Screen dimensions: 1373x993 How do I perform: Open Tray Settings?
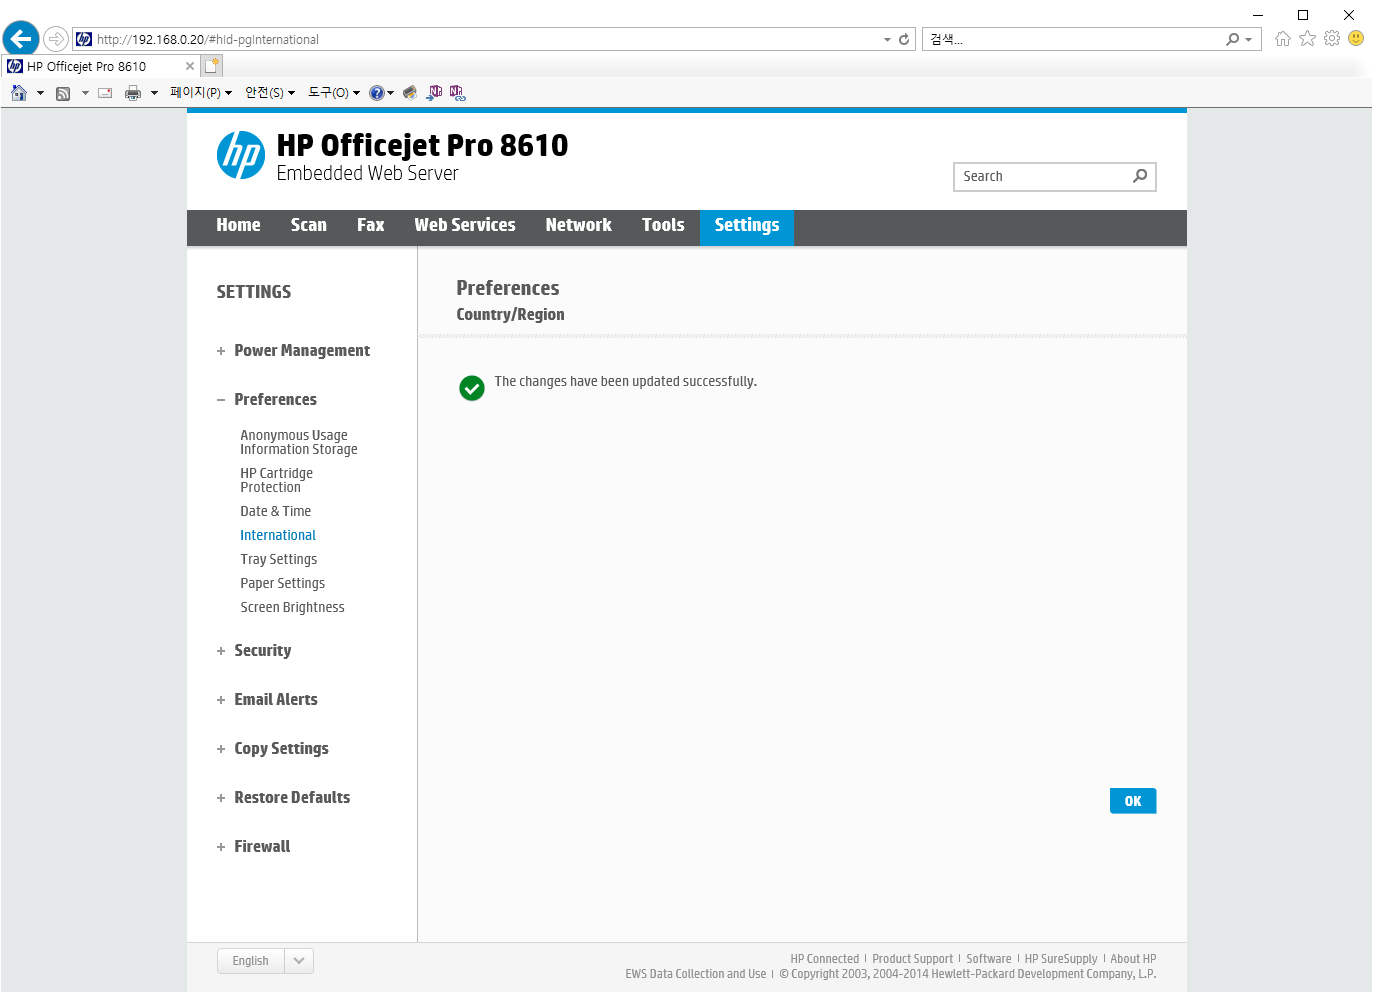[x=279, y=560]
